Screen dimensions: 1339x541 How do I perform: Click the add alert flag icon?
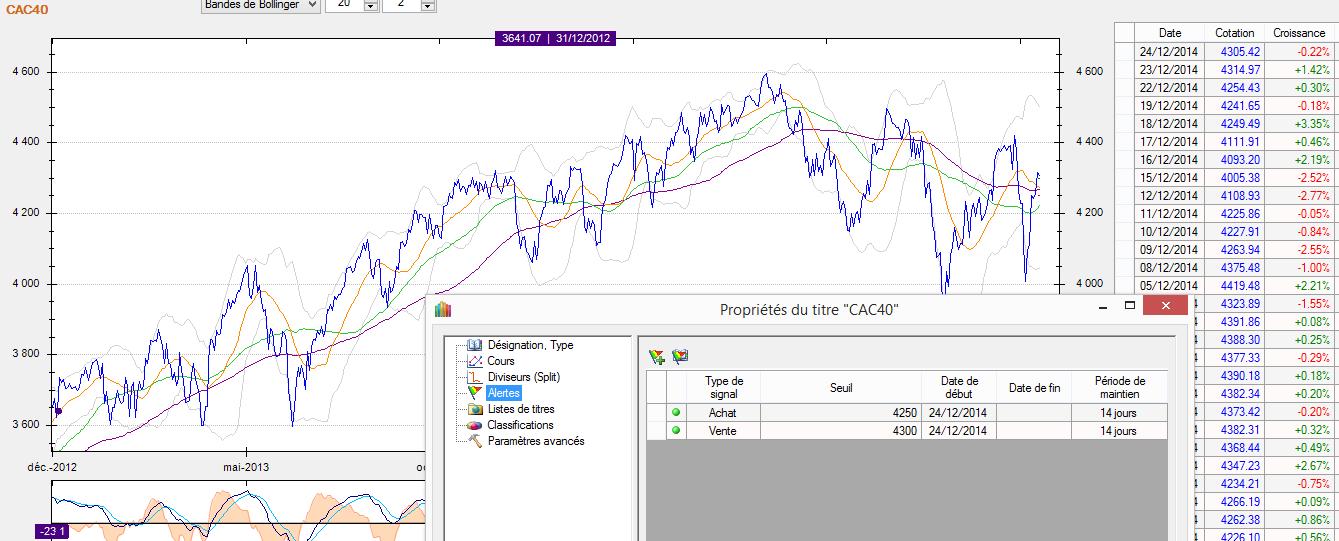(x=656, y=356)
